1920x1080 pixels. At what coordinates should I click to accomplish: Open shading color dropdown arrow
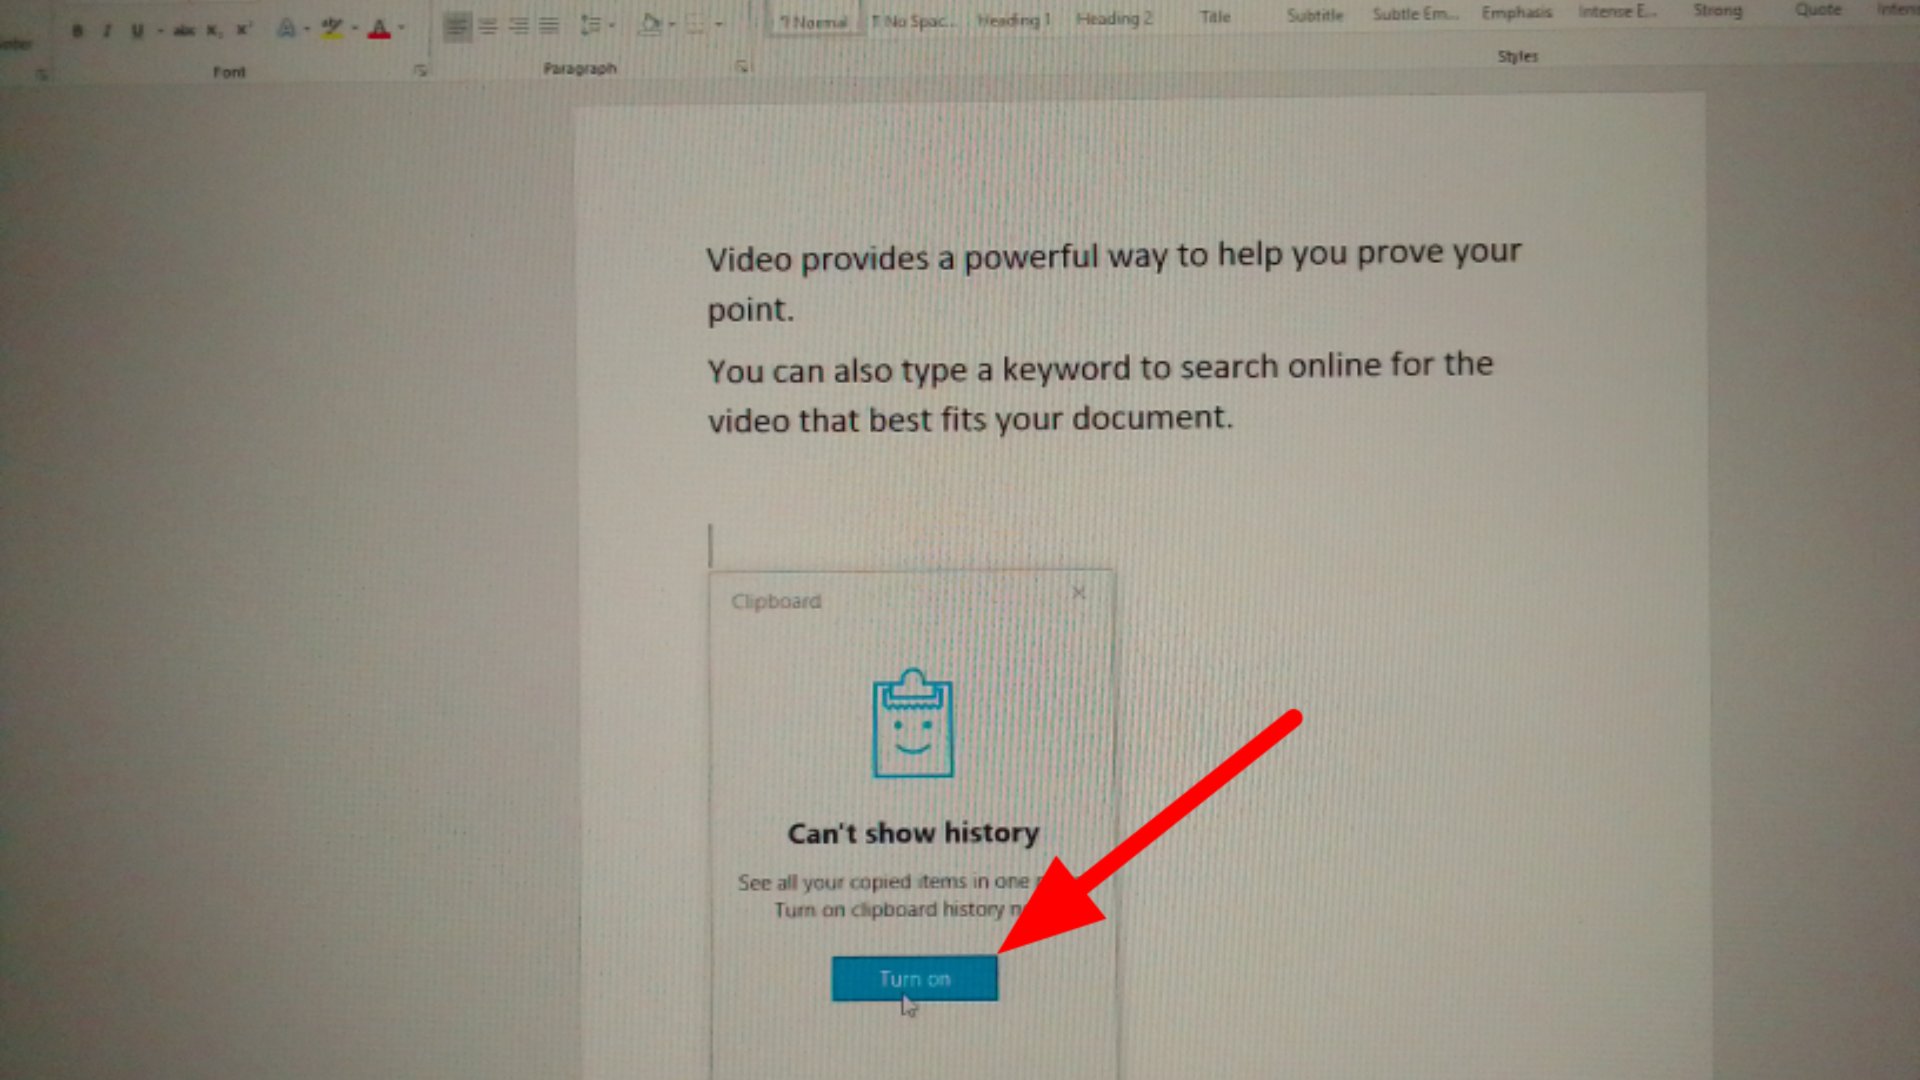click(x=672, y=24)
